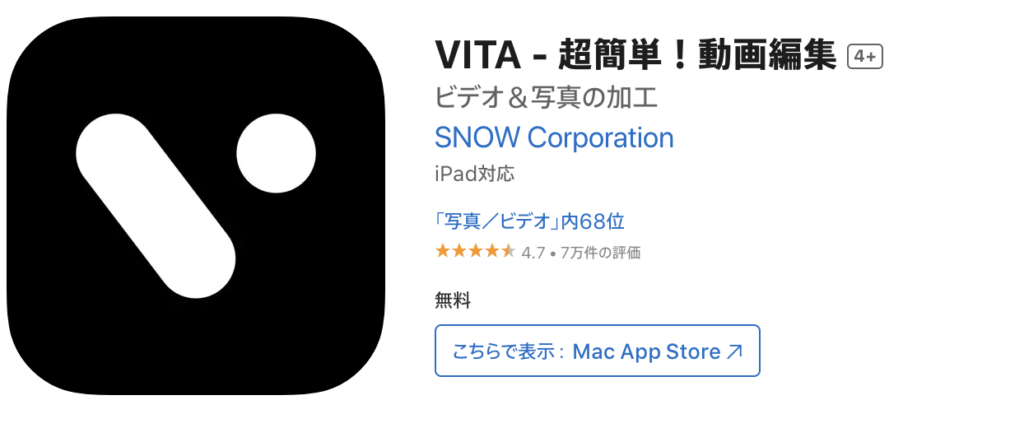This screenshot has height=428, width=1024.
Task: Select the half-filled fifth rating star
Action: pyautogui.click(x=508, y=252)
